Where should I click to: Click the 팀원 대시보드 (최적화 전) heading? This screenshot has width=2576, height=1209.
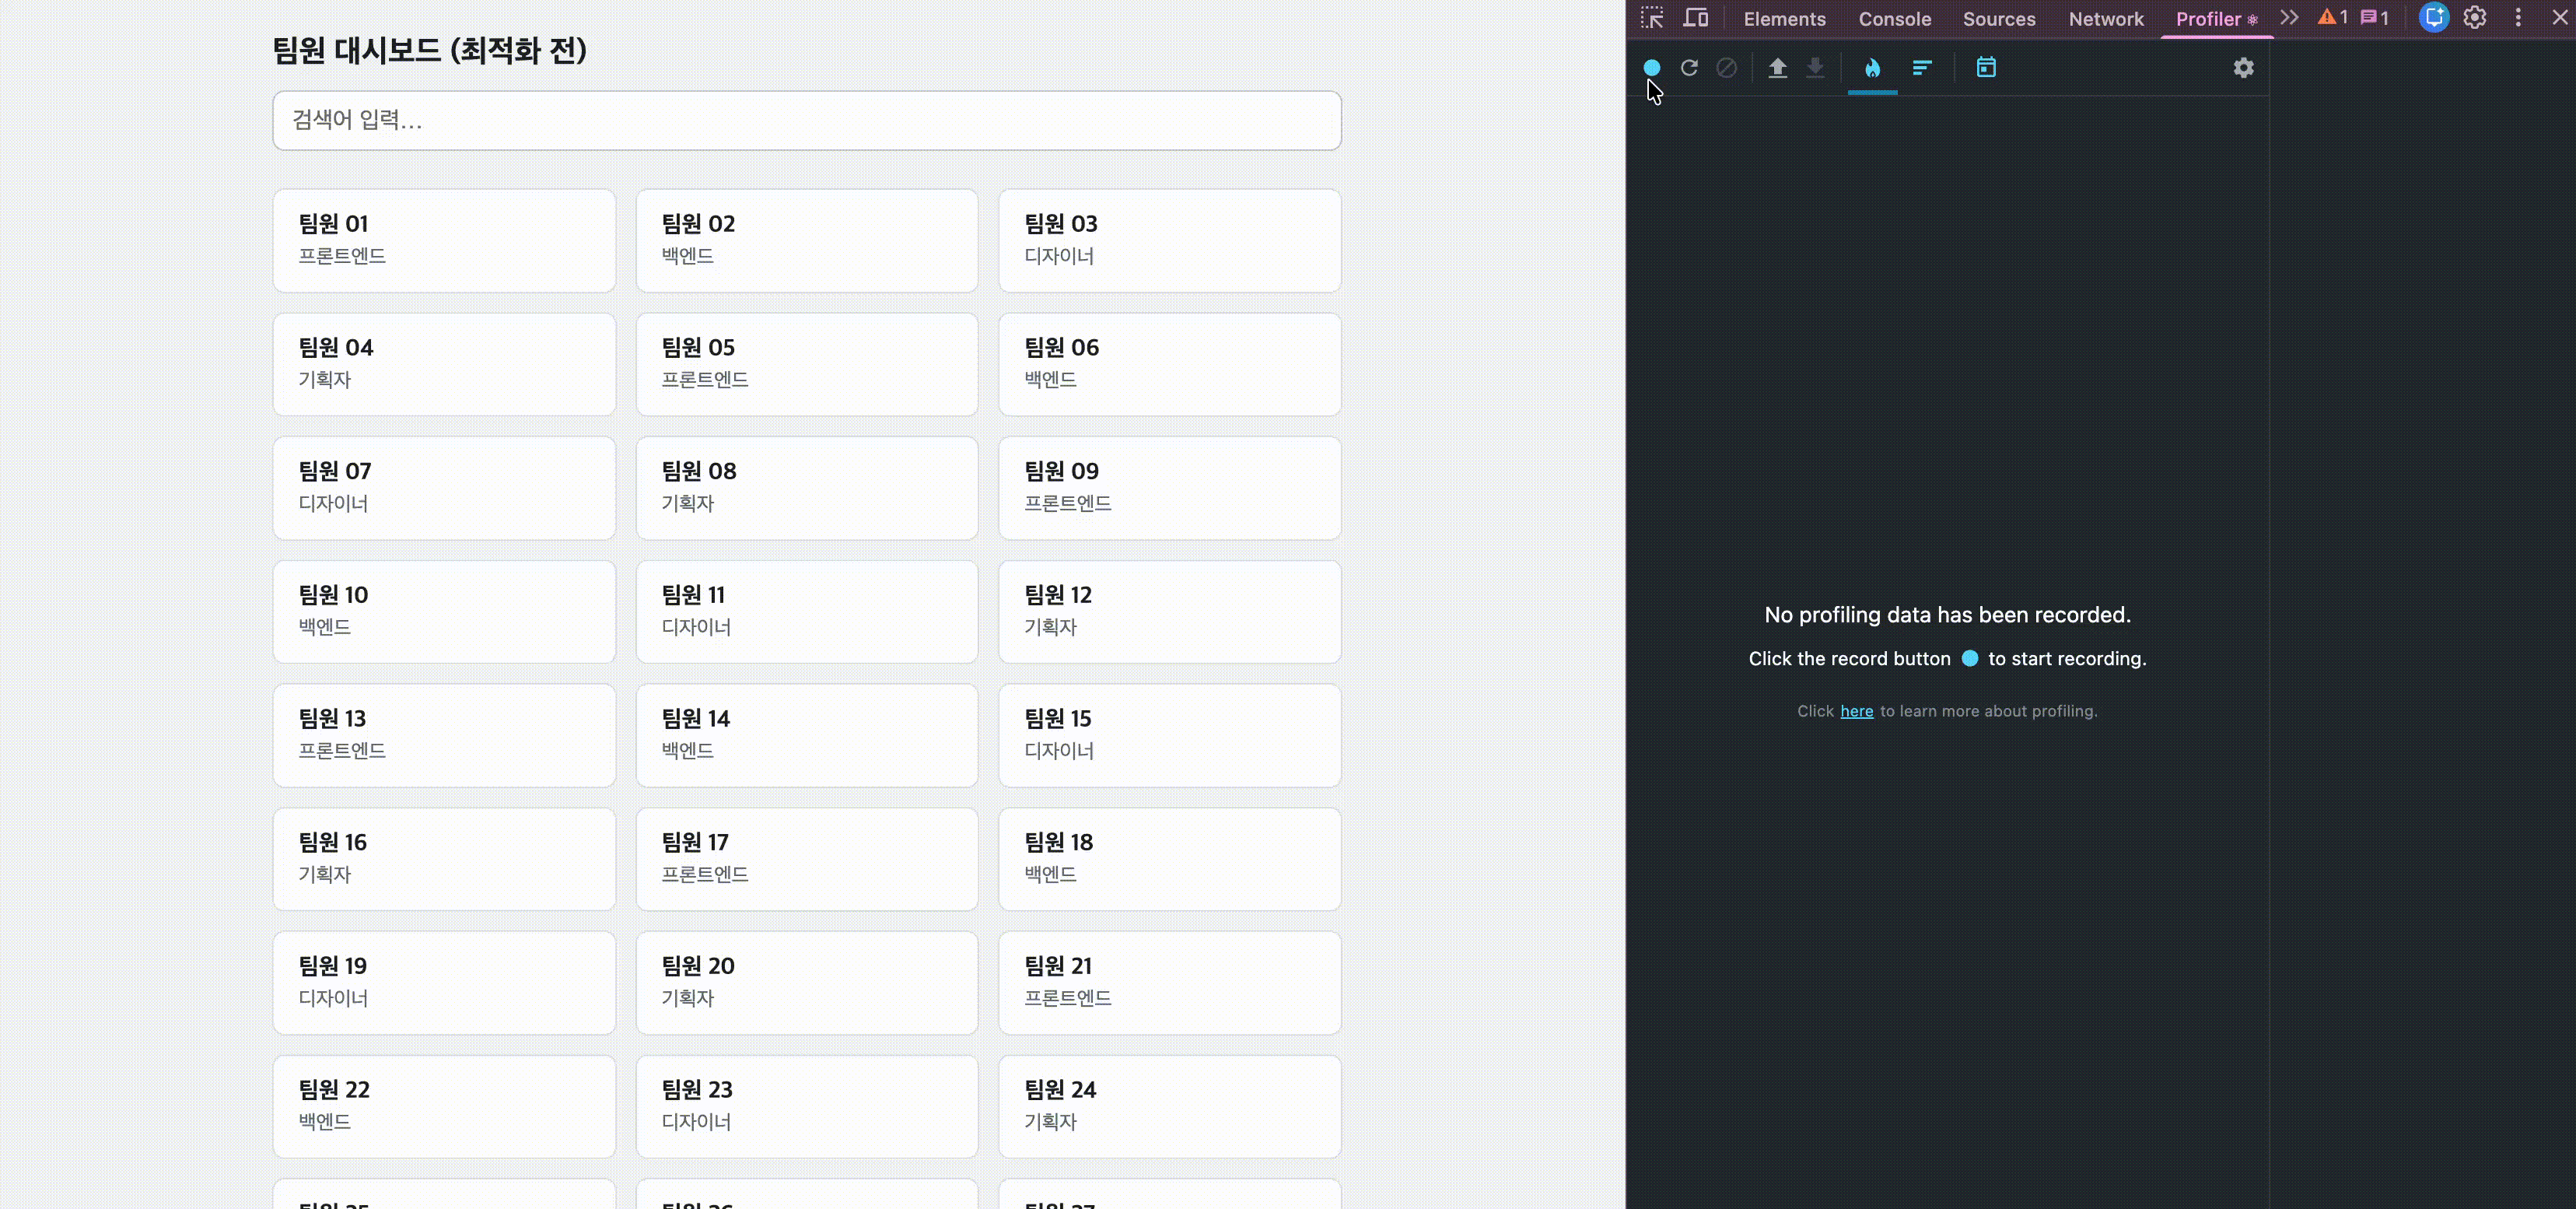430,50
